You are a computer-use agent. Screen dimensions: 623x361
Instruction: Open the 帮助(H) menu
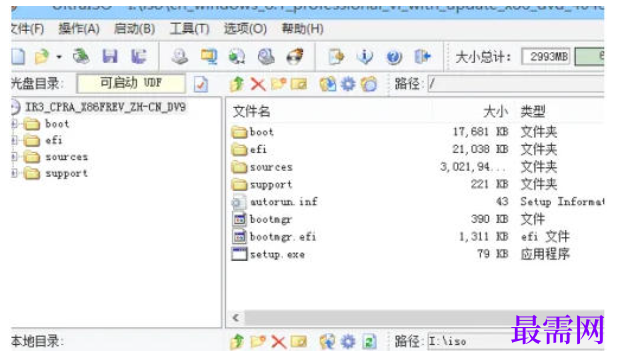(x=302, y=29)
